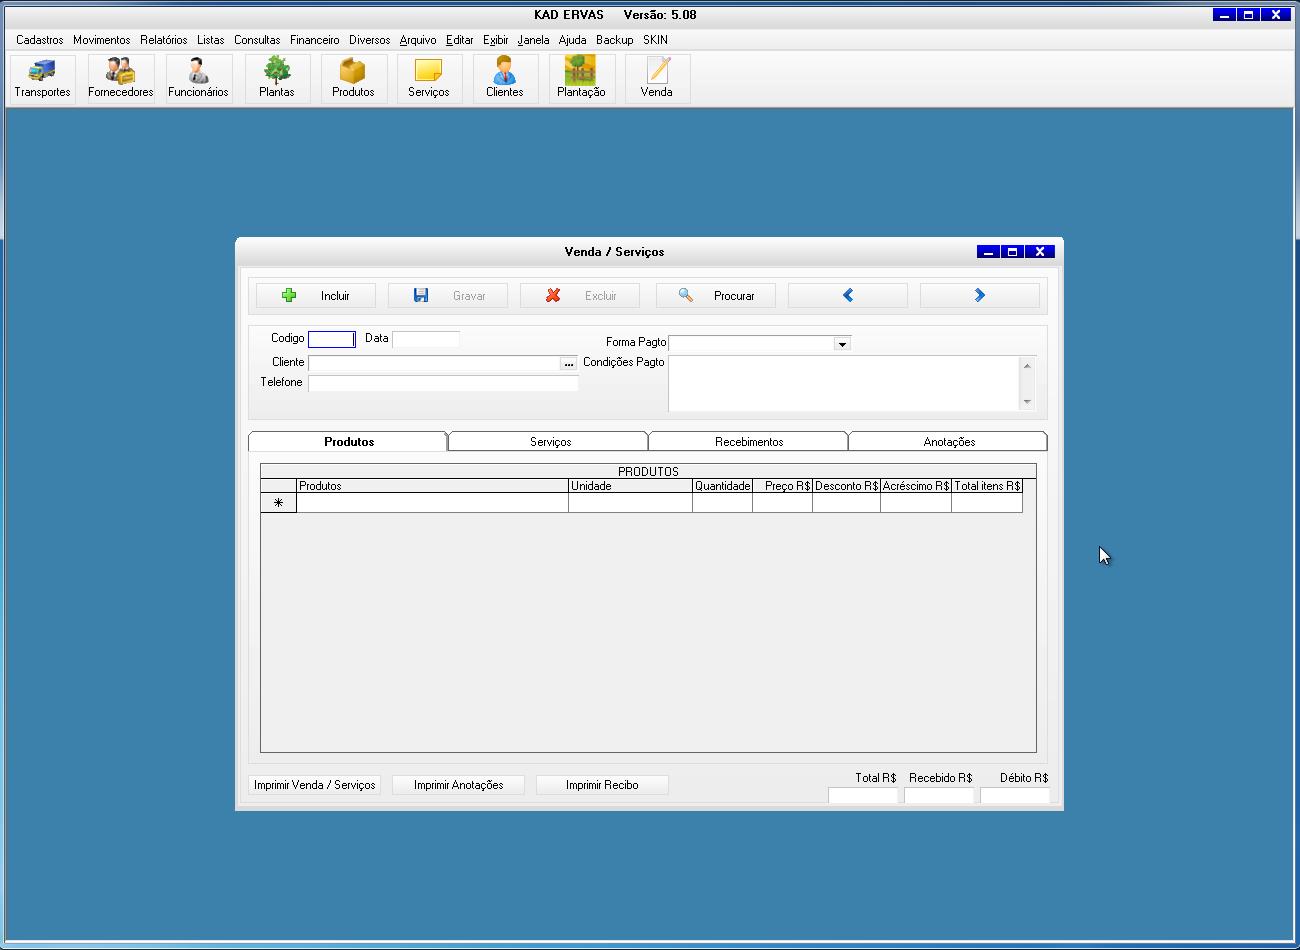Click the Gravar save button

point(448,295)
